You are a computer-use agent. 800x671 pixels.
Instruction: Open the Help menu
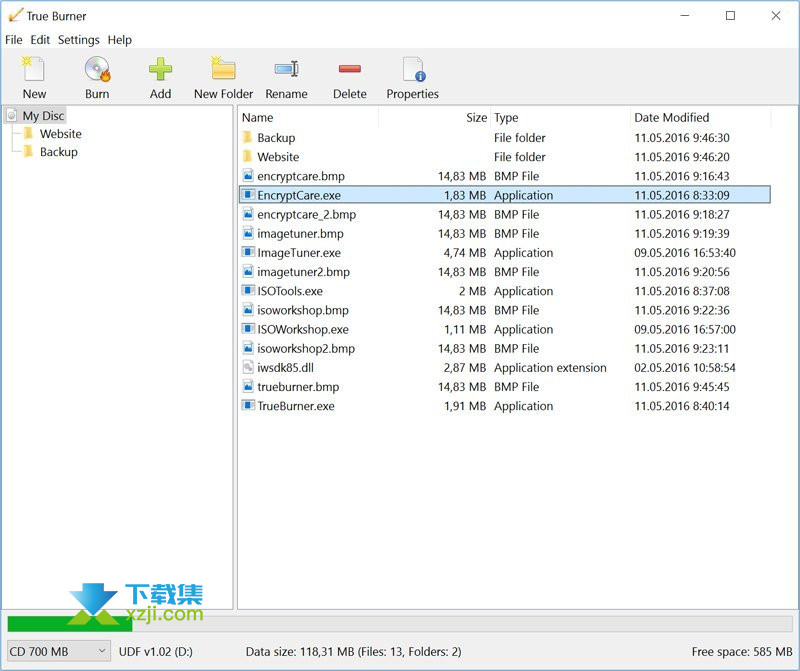click(x=119, y=40)
